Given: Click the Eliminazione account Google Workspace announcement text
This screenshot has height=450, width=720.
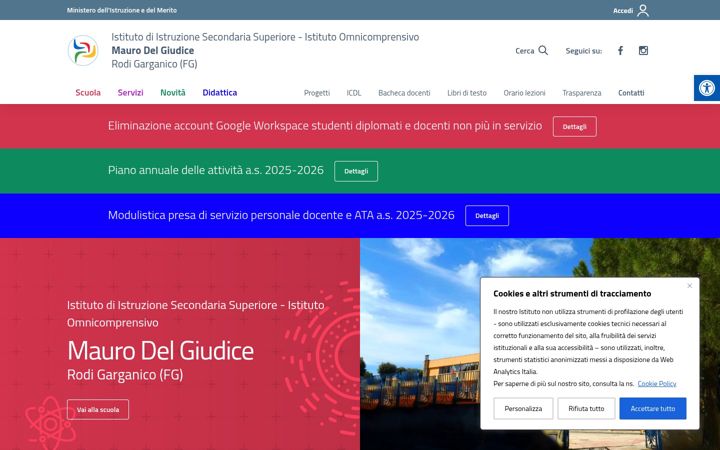Looking at the screenshot, I should [x=325, y=126].
